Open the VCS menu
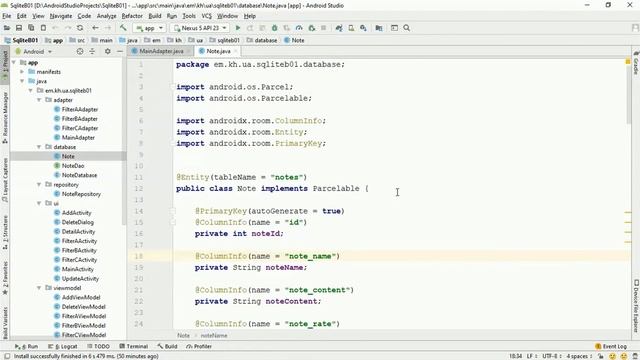 [207, 16]
